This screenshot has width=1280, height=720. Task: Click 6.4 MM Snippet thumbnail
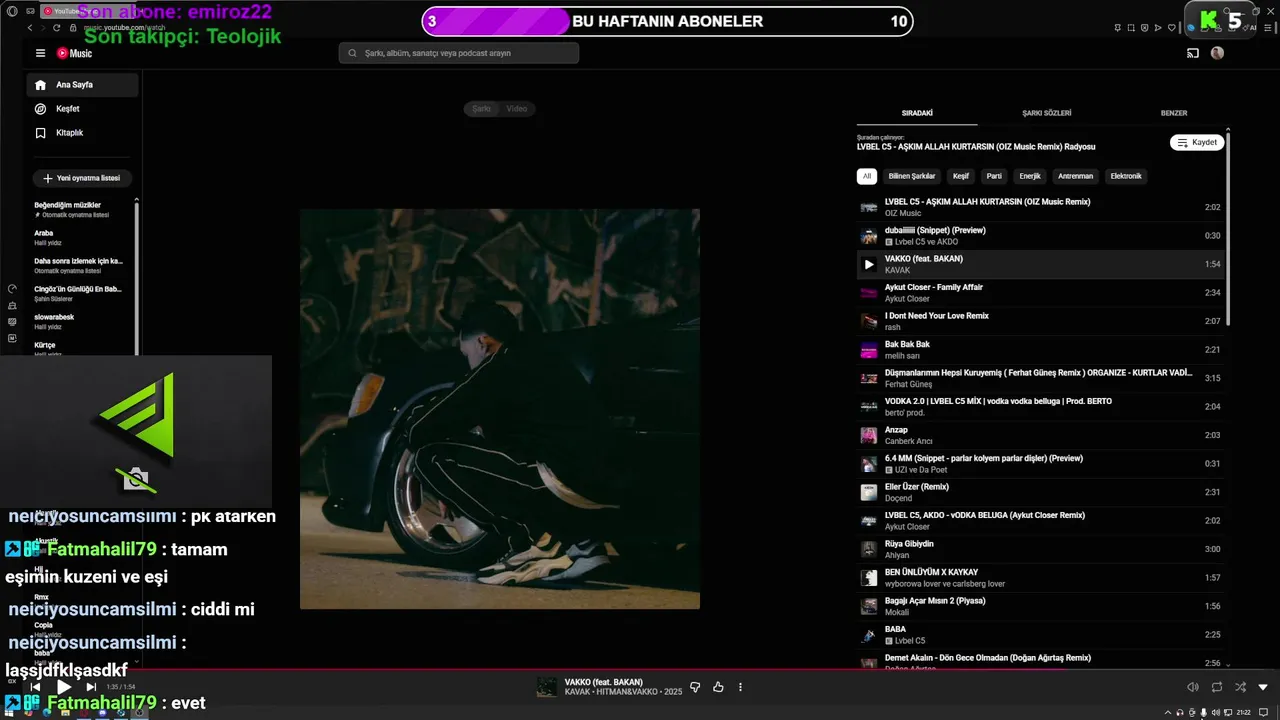(869, 464)
